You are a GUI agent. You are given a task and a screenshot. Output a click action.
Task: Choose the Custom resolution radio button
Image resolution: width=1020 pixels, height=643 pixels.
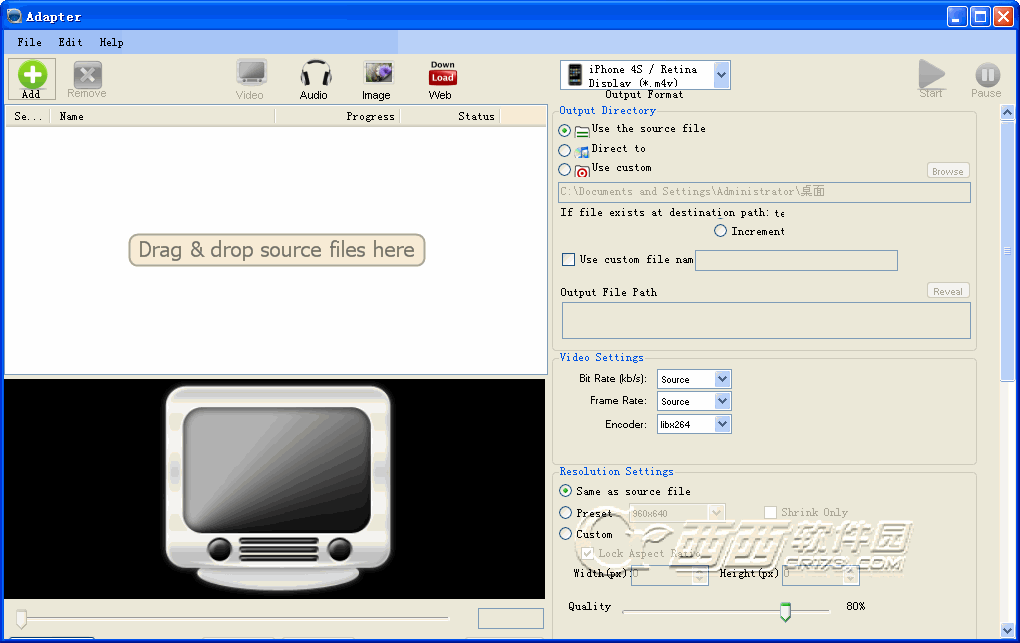(x=566, y=534)
